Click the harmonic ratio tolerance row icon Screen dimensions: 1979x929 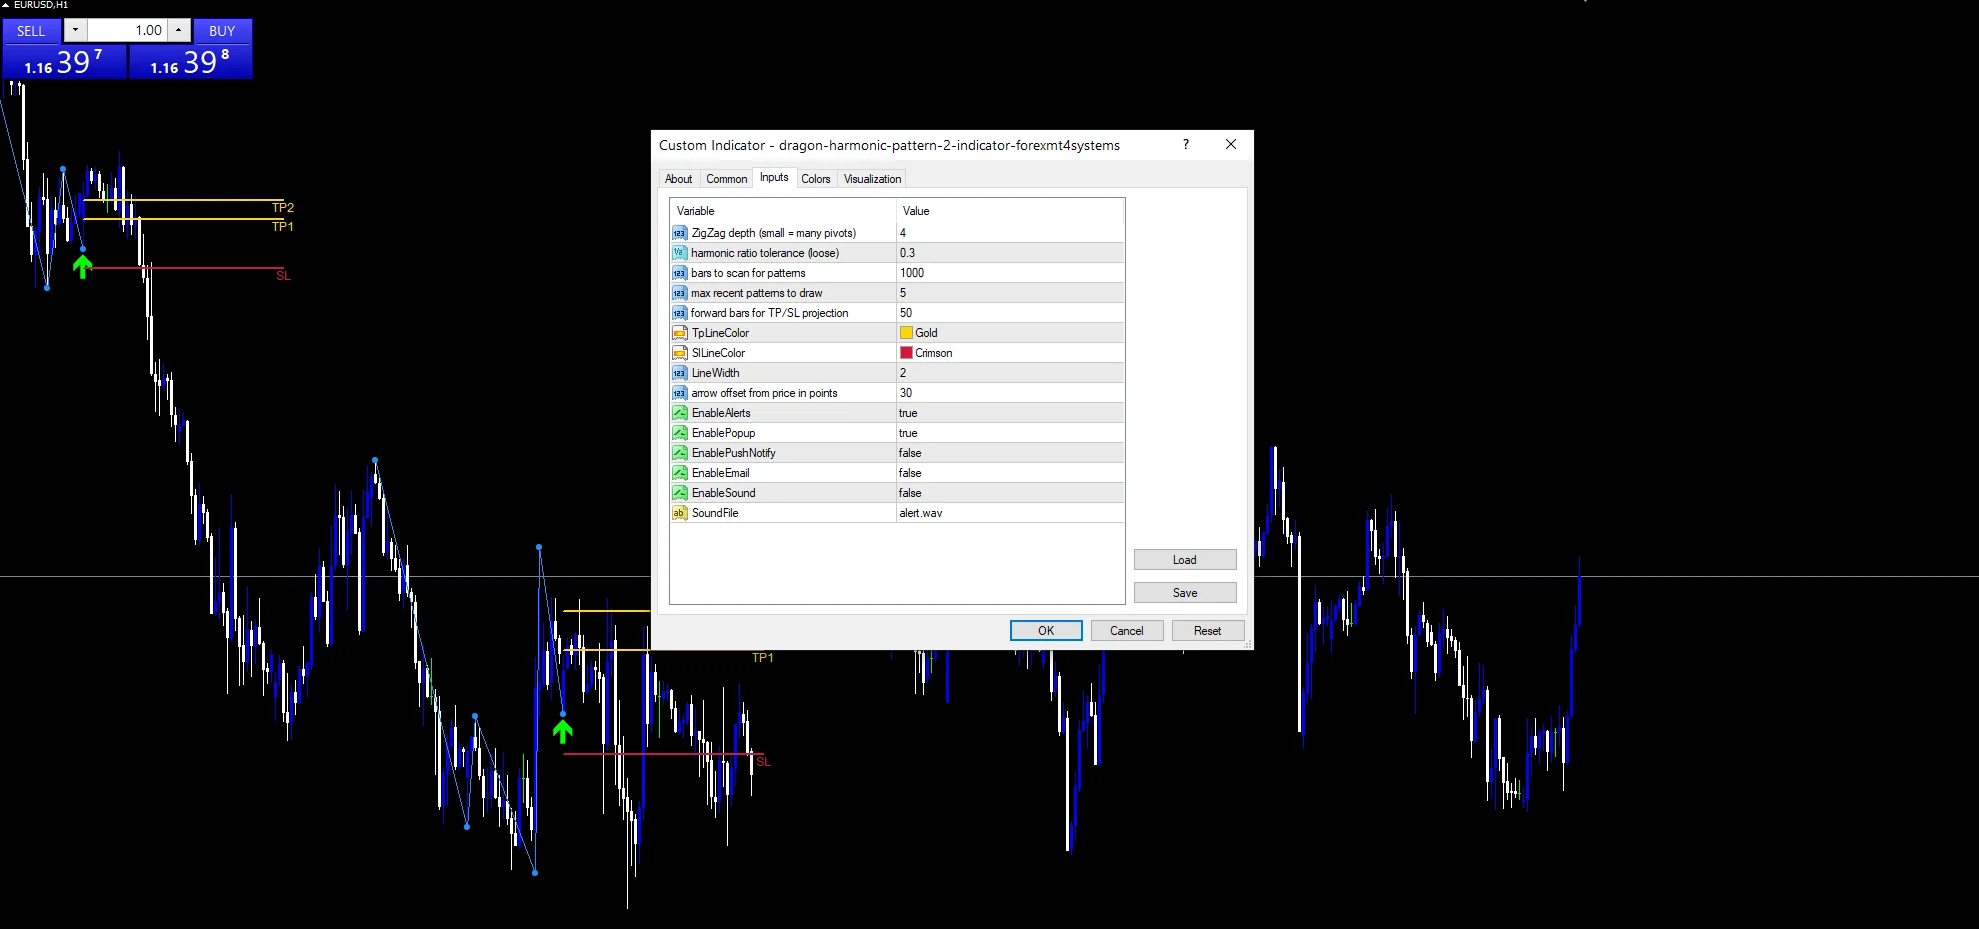pyautogui.click(x=679, y=253)
